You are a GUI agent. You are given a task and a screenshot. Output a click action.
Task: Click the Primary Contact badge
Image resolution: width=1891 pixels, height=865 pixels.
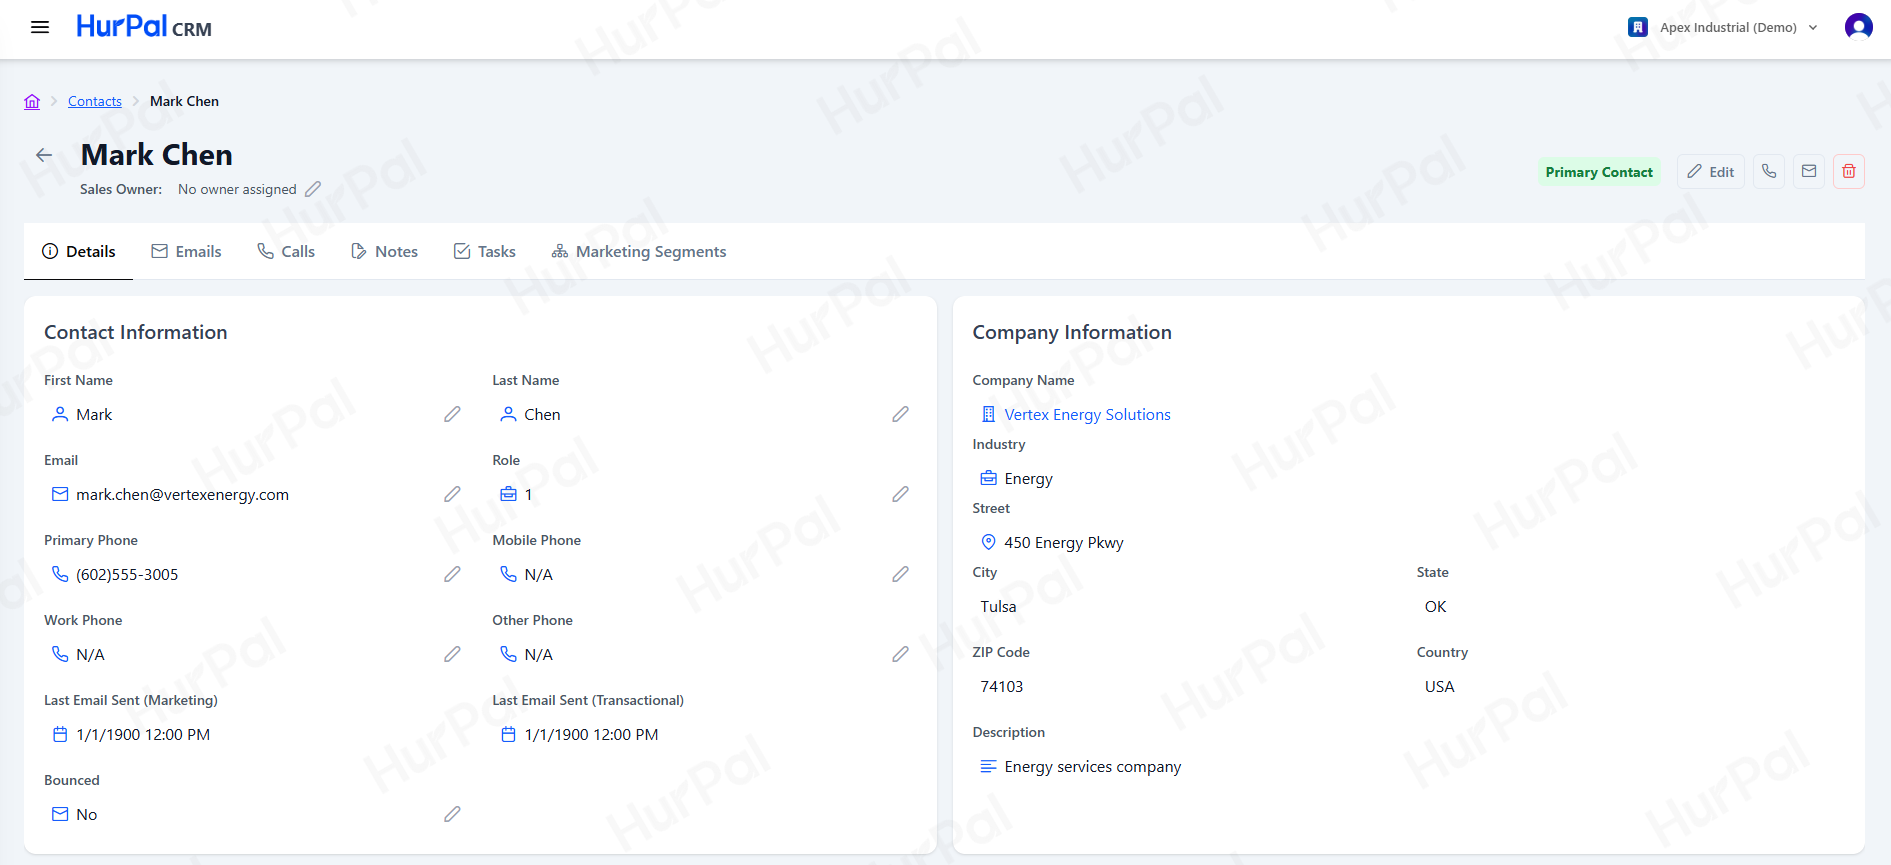(1599, 172)
